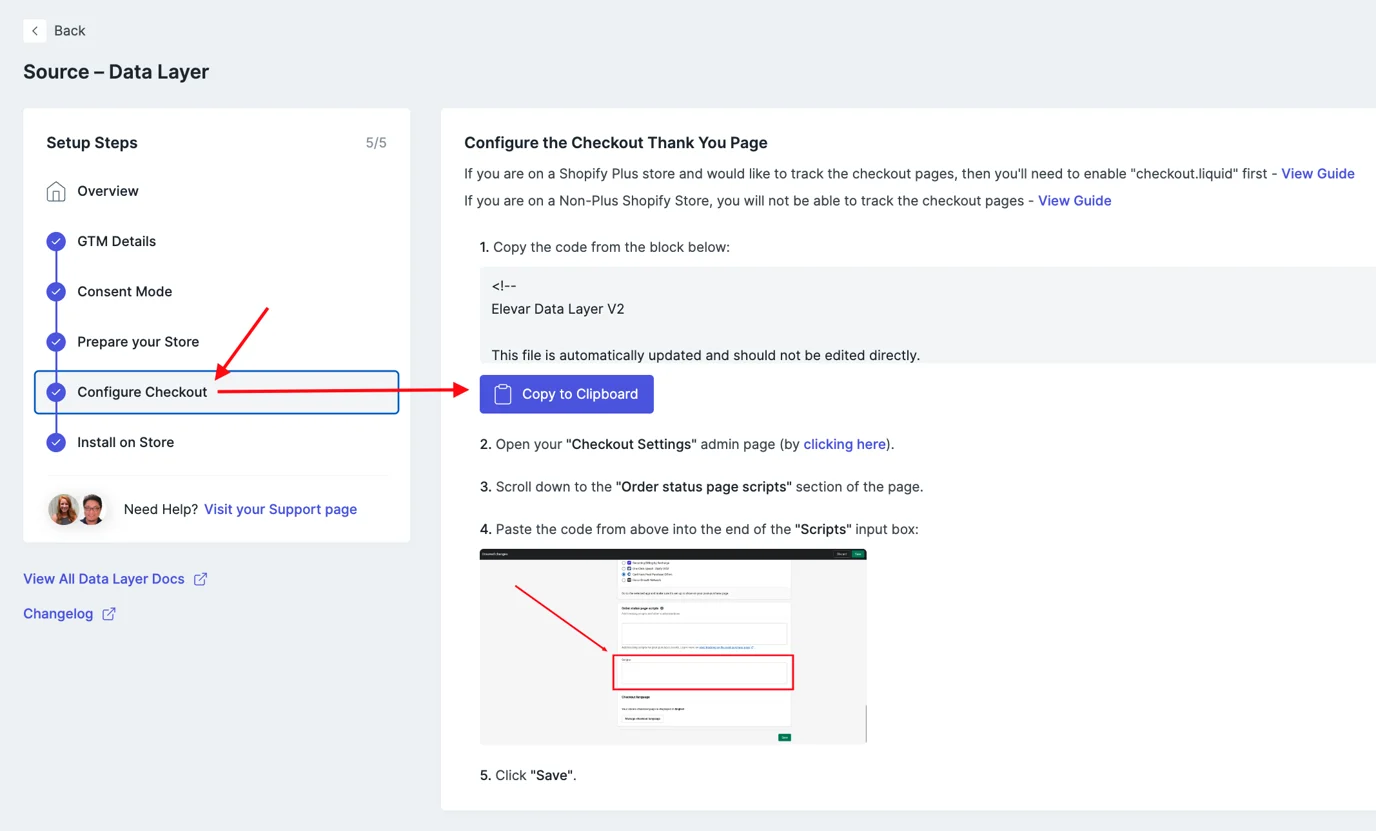This screenshot has height=831, width=1376.
Task: Click external link icon beside Data Layer Docs
Action: pos(200,579)
